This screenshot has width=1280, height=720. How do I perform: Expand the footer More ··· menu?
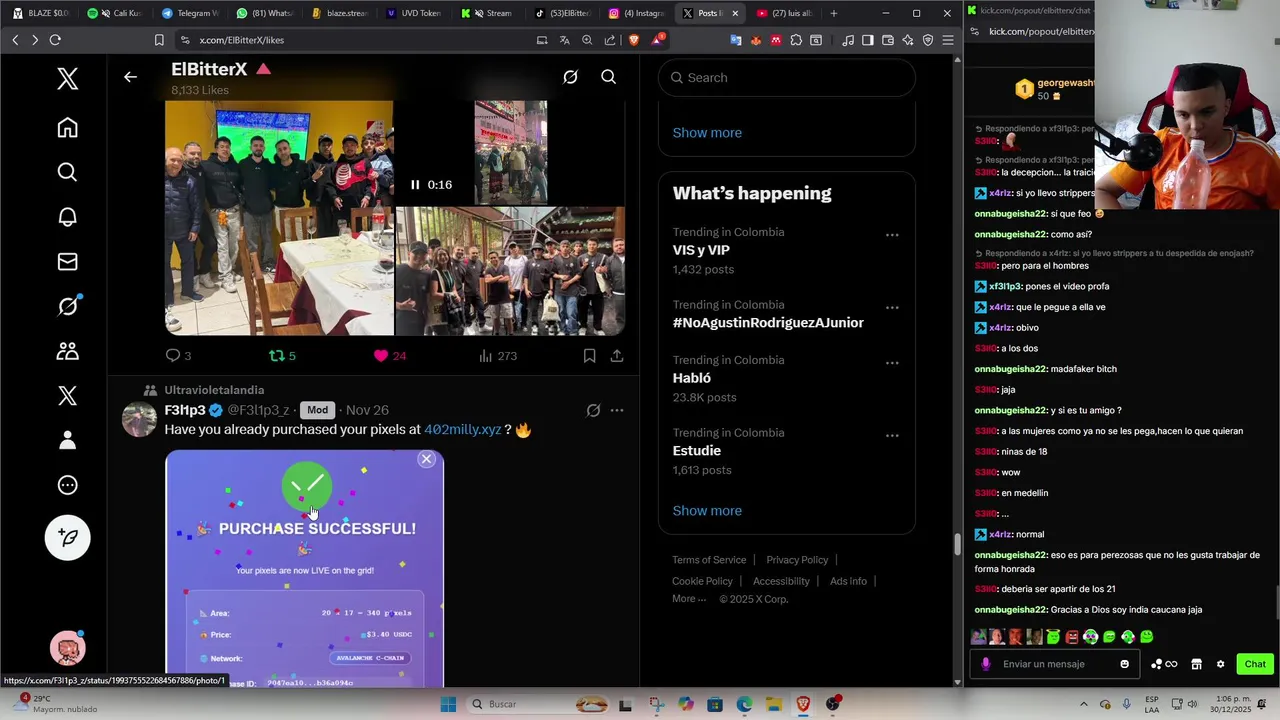tap(689, 599)
